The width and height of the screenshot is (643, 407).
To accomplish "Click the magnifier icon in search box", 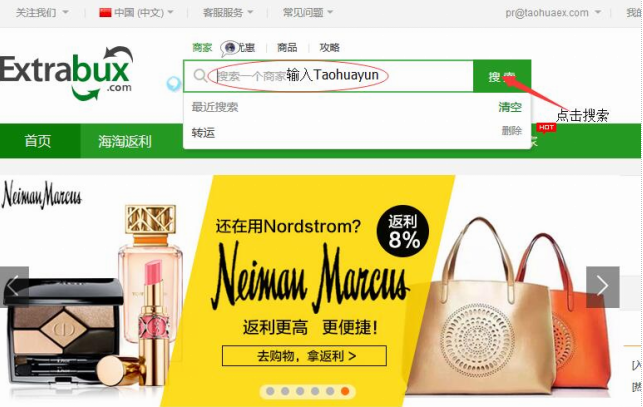I will point(200,75).
